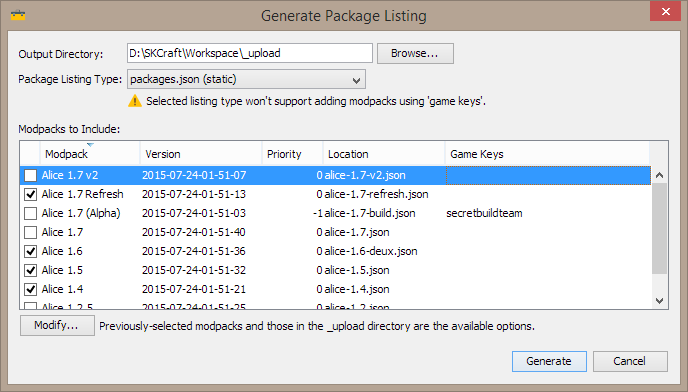Disable the Alice 1.5 modpack checkbox
Screen dimensions: 688x392
(x=30, y=270)
